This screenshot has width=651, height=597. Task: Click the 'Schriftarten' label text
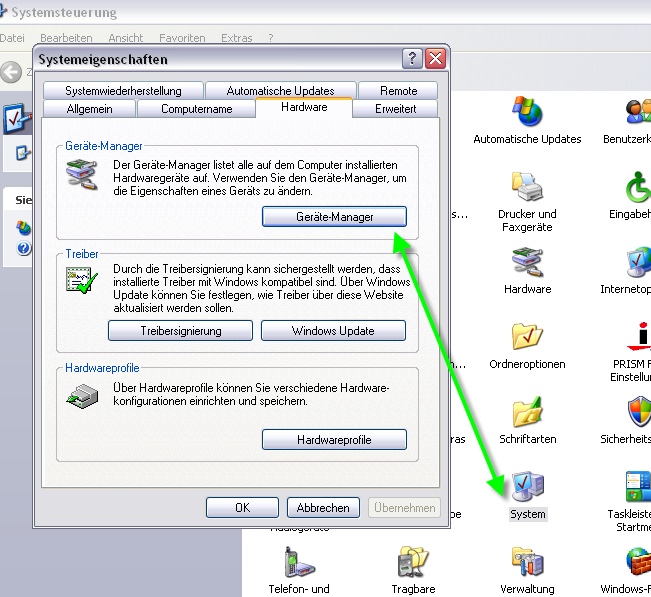[528, 439]
